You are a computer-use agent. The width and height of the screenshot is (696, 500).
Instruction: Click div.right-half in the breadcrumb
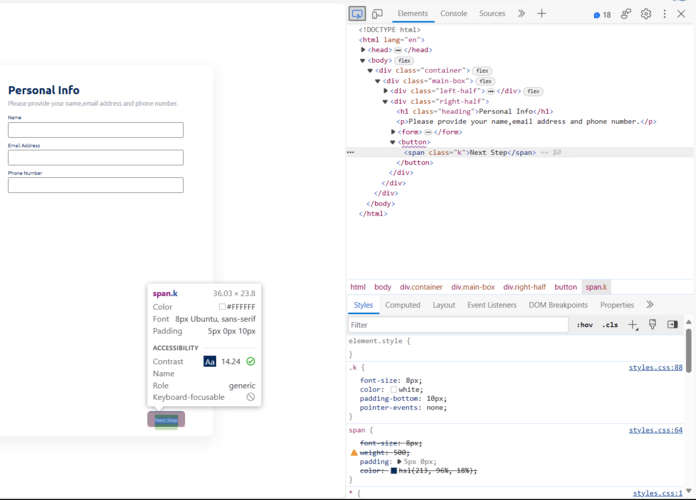524,287
